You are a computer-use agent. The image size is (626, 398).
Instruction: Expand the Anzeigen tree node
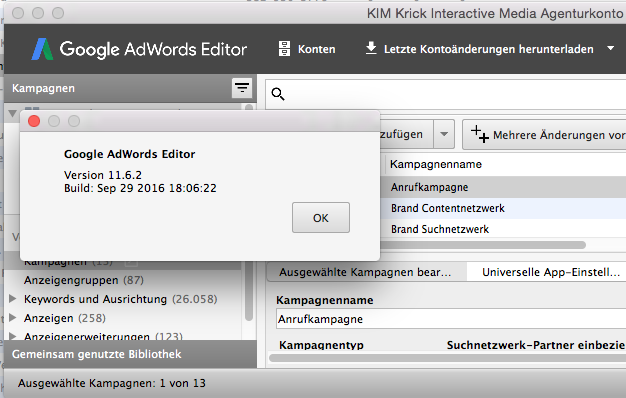(x=13, y=317)
